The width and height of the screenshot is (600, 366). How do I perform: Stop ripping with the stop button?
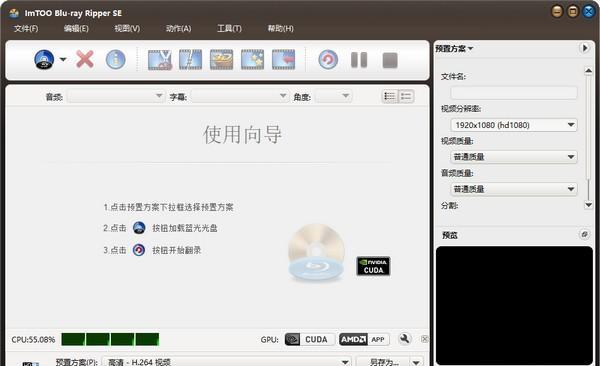coord(390,60)
